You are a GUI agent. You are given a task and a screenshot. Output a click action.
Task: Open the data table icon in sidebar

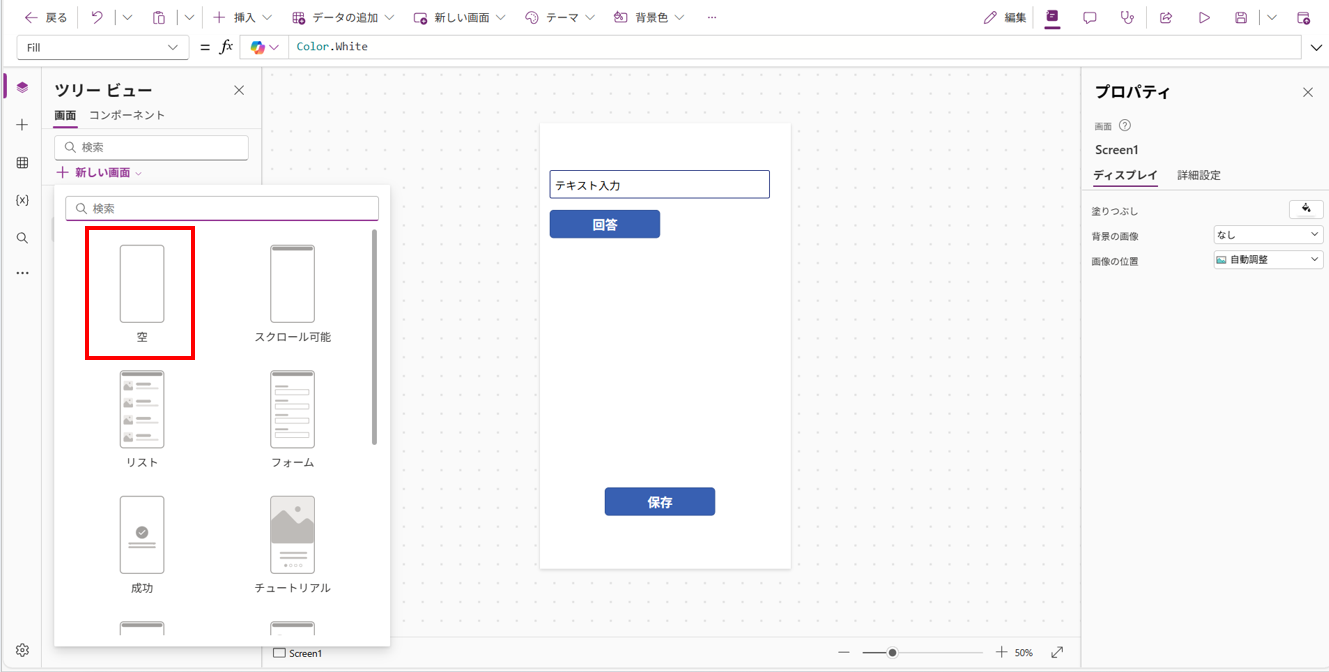(22, 163)
